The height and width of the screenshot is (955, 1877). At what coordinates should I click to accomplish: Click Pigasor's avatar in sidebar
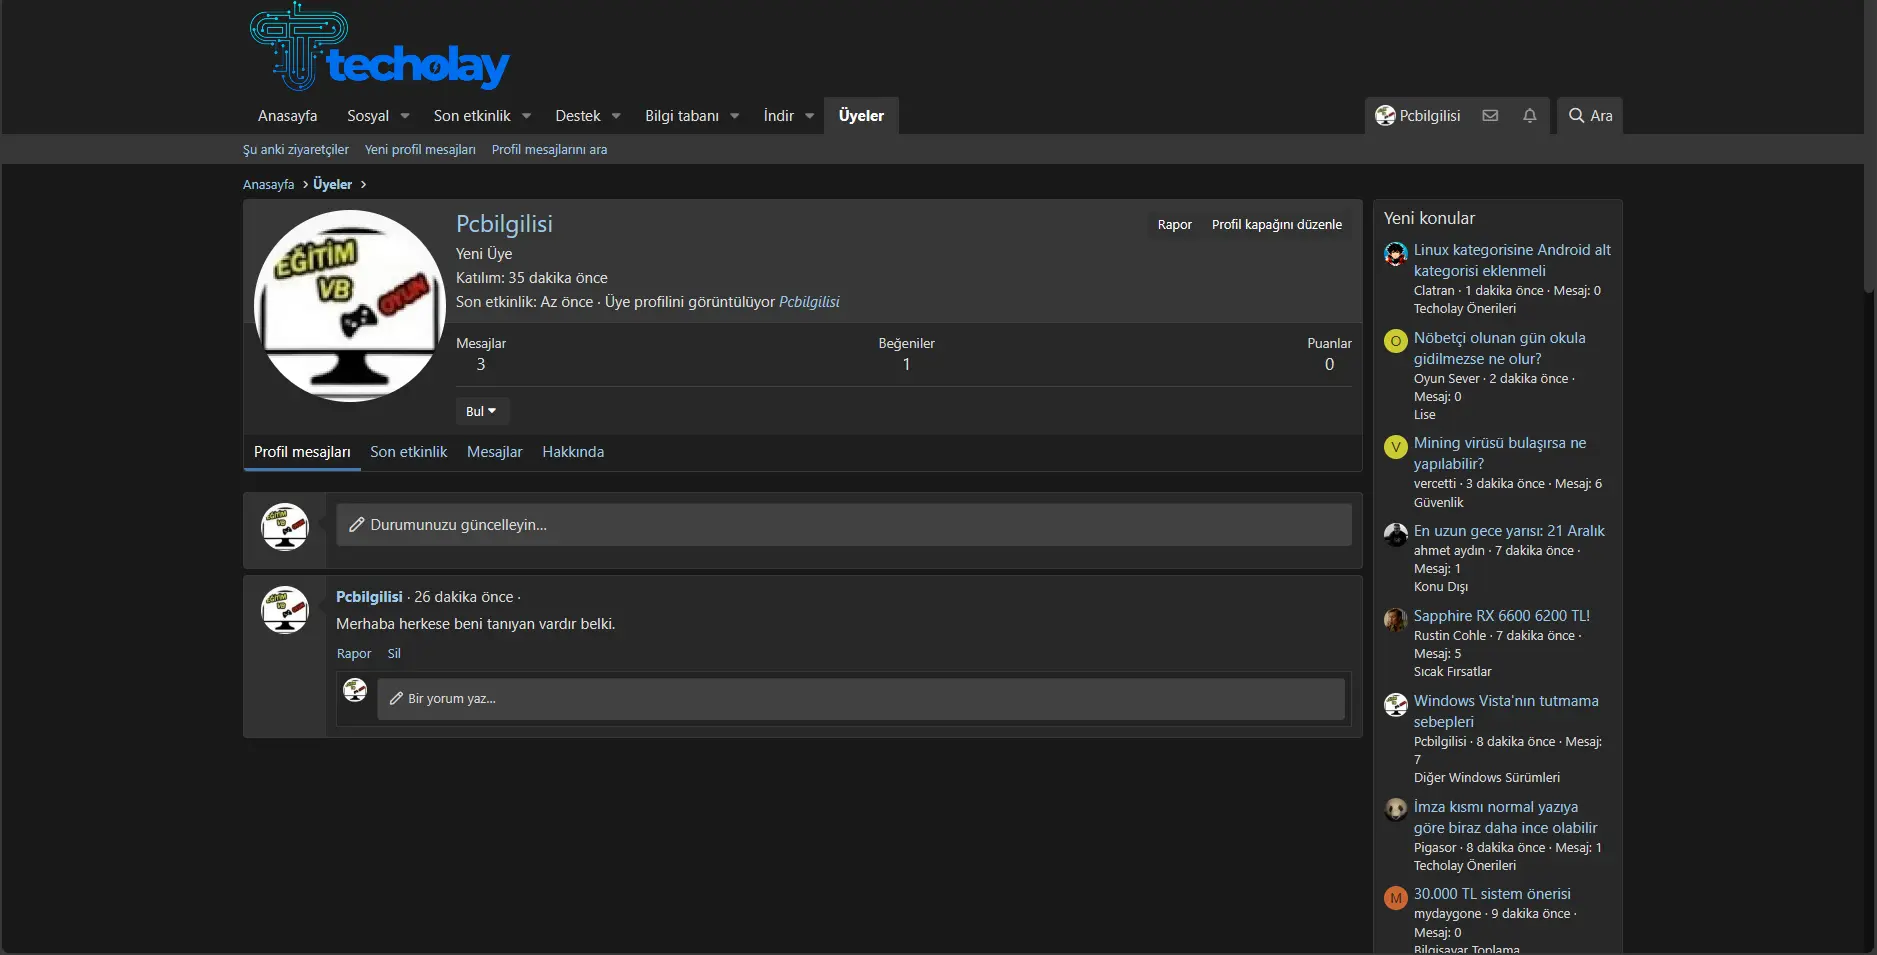pyautogui.click(x=1395, y=810)
